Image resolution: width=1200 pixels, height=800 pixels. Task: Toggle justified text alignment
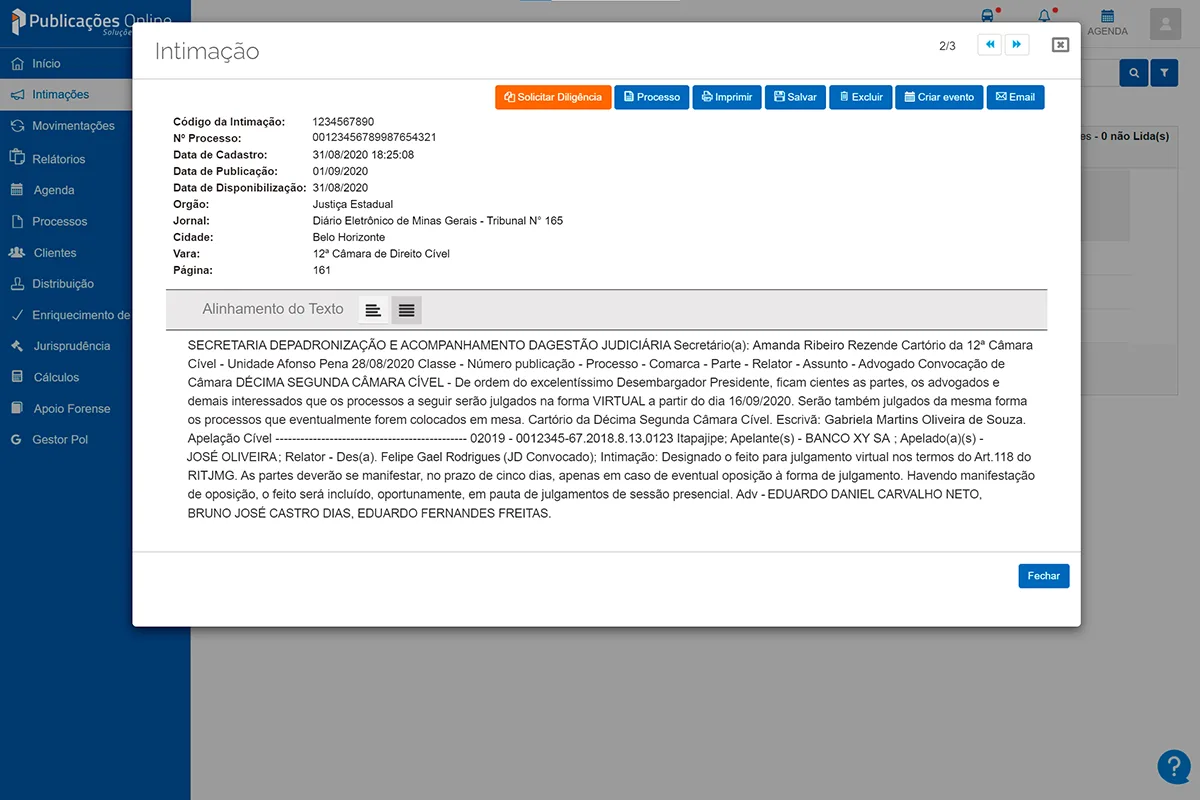pyautogui.click(x=405, y=310)
